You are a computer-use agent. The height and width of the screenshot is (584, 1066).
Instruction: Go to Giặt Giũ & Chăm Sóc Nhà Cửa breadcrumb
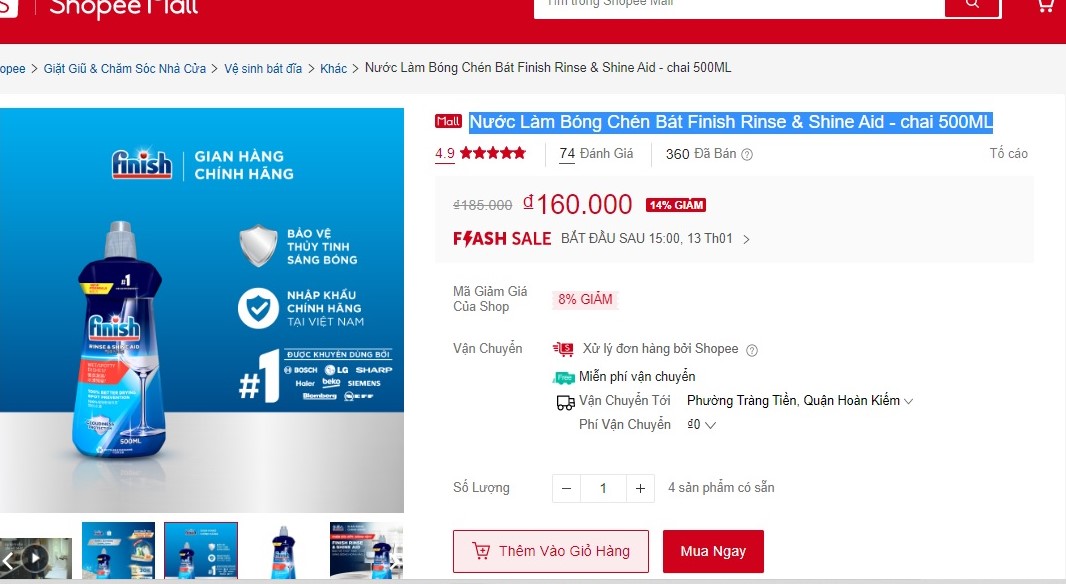(x=124, y=69)
